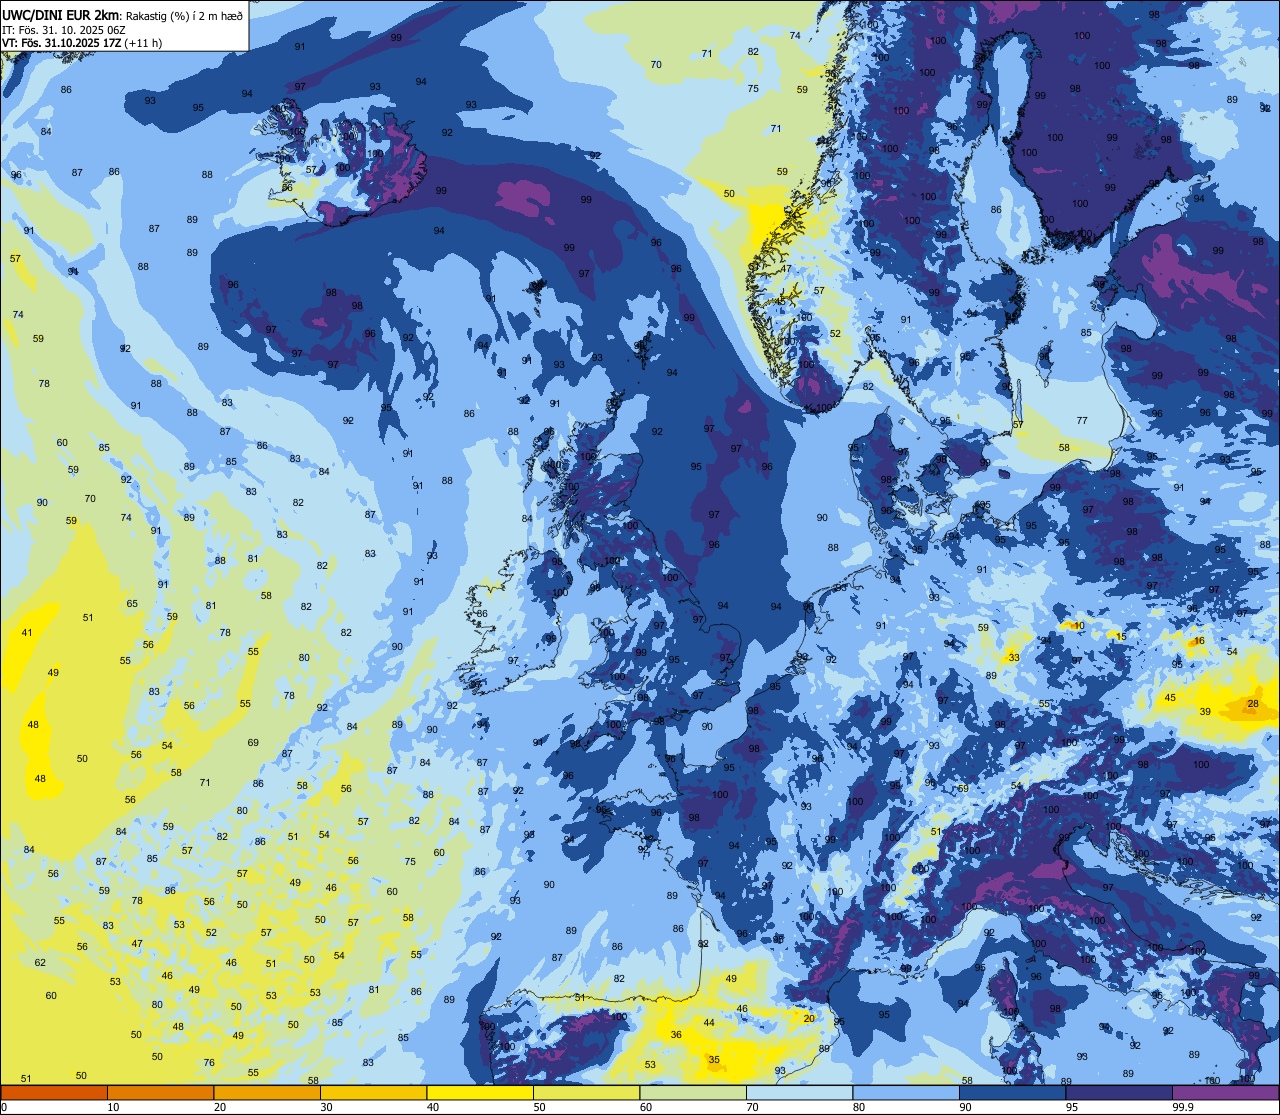Screen dimensions: 1280x1115
Task: Click the purple 99.9+ segment of the legend bar
Action: pyautogui.click(x=1226, y=1092)
